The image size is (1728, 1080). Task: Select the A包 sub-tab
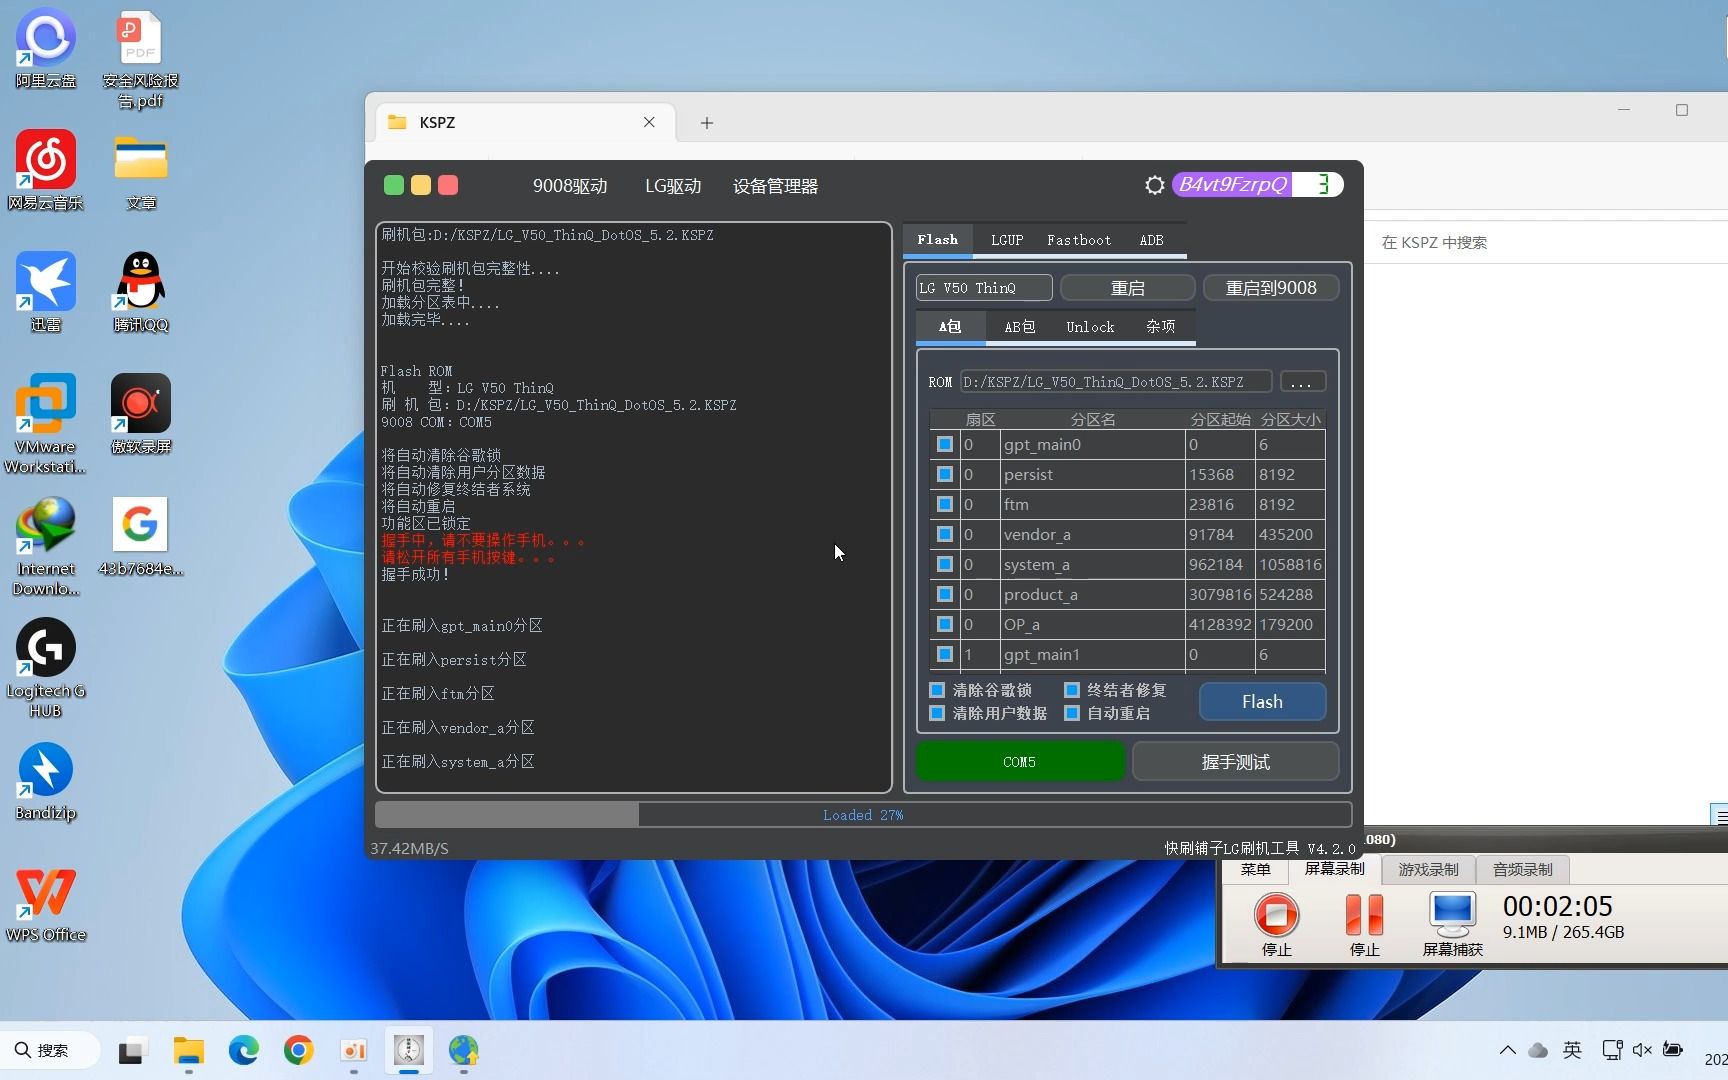[x=950, y=327]
